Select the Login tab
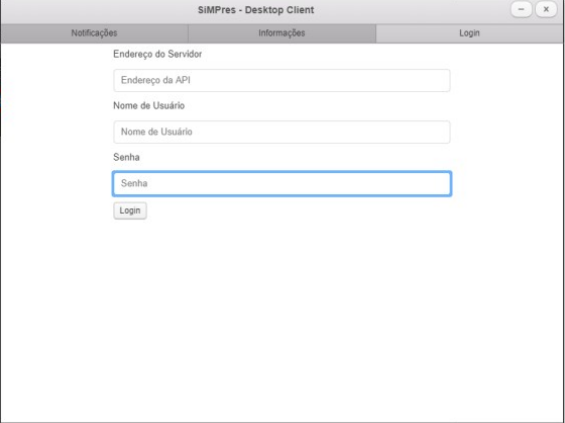Viewport: 565px width, 423px height. pos(470,33)
